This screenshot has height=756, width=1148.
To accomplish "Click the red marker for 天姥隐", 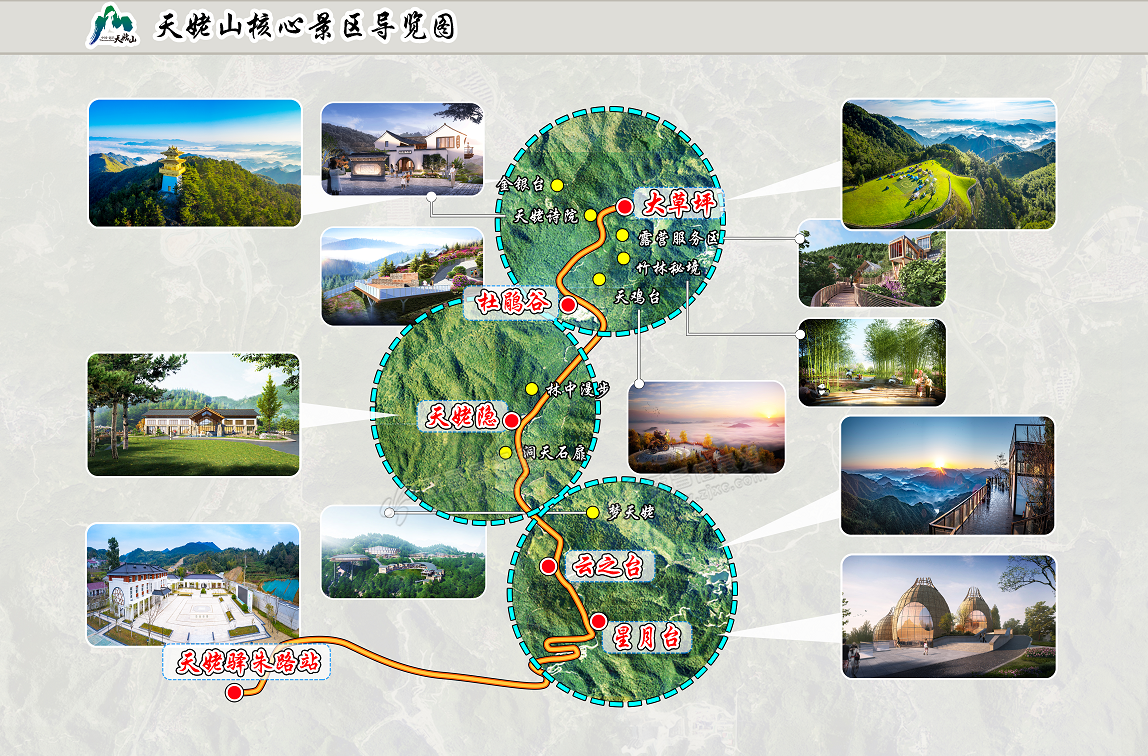I will (x=512, y=420).
